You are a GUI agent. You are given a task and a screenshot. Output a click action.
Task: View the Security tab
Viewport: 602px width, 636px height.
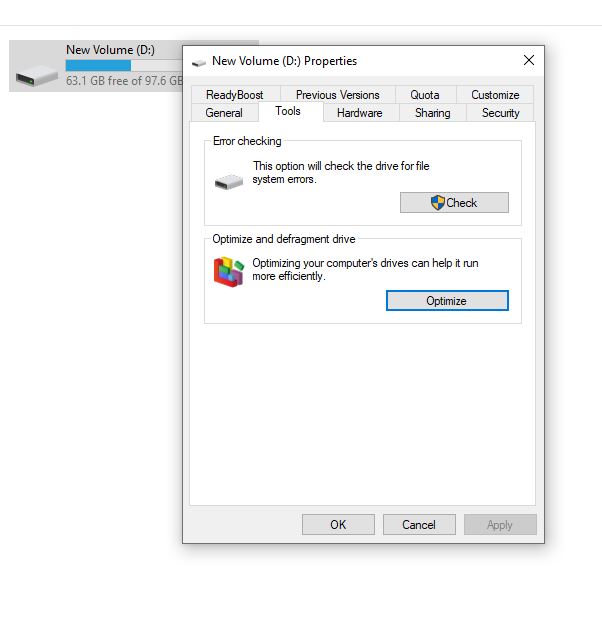click(x=500, y=113)
